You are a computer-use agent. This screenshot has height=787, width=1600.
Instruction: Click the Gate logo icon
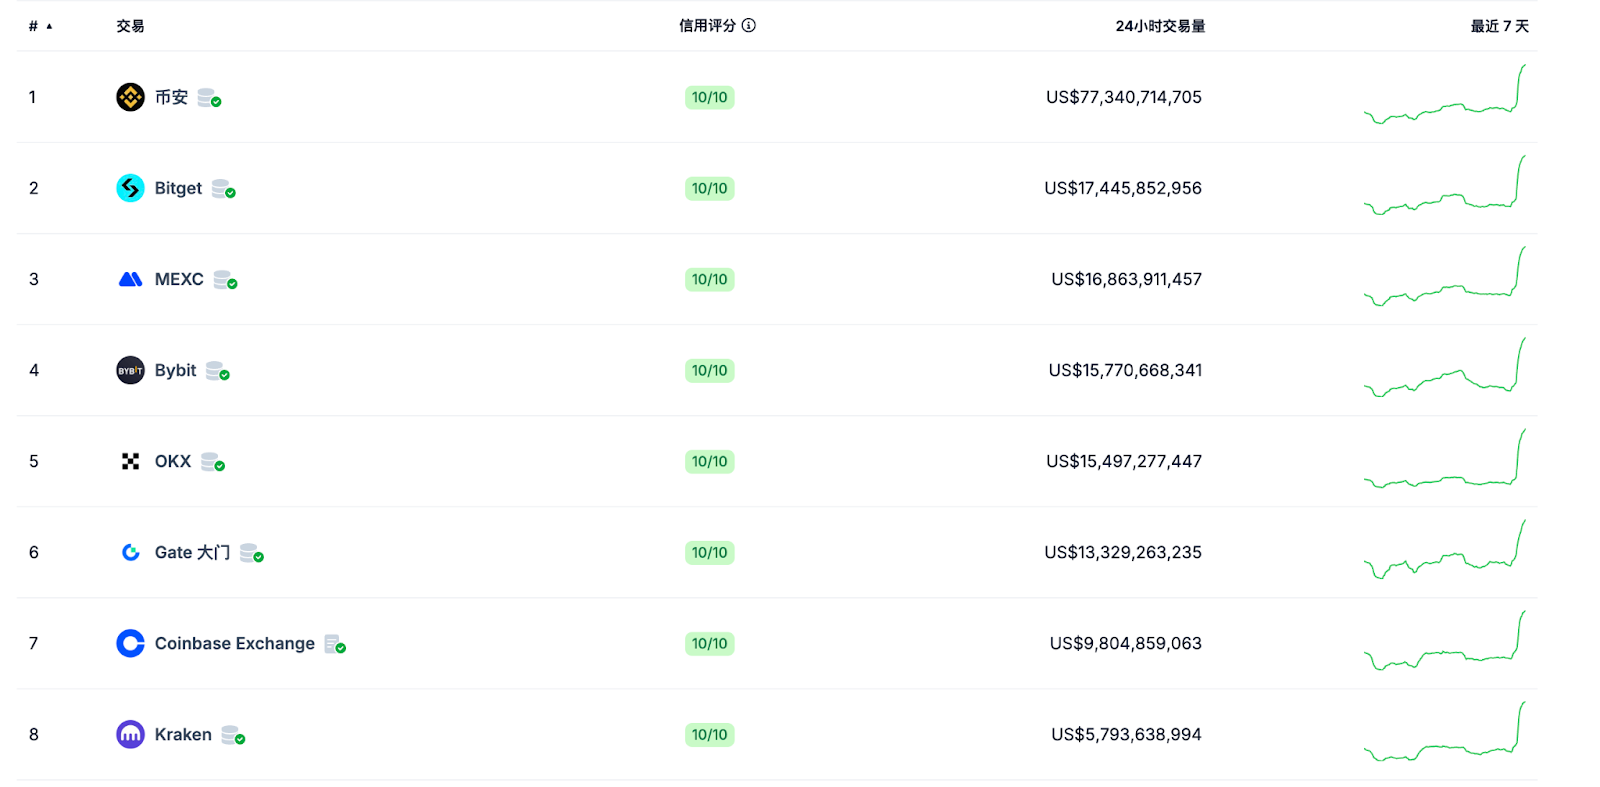(x=130, y=552)
